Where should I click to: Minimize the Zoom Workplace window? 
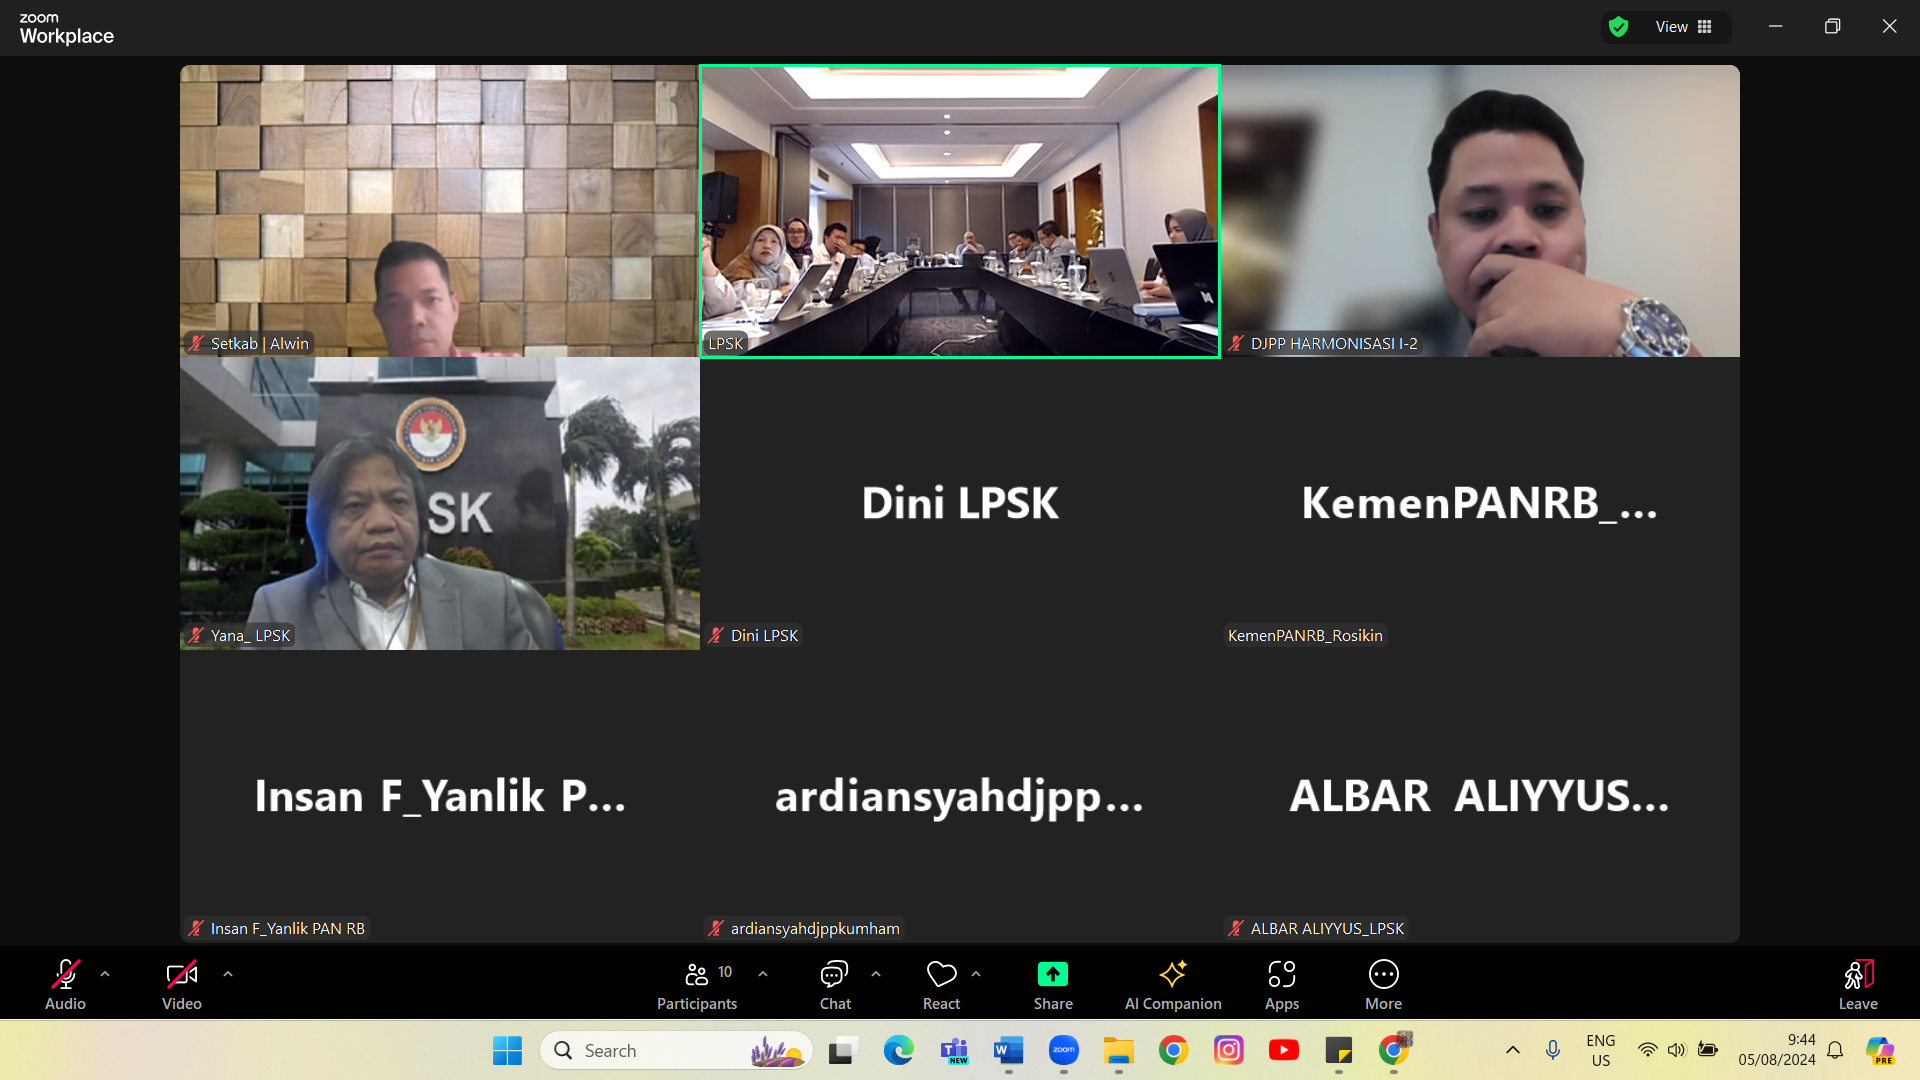click(1776, 27)
